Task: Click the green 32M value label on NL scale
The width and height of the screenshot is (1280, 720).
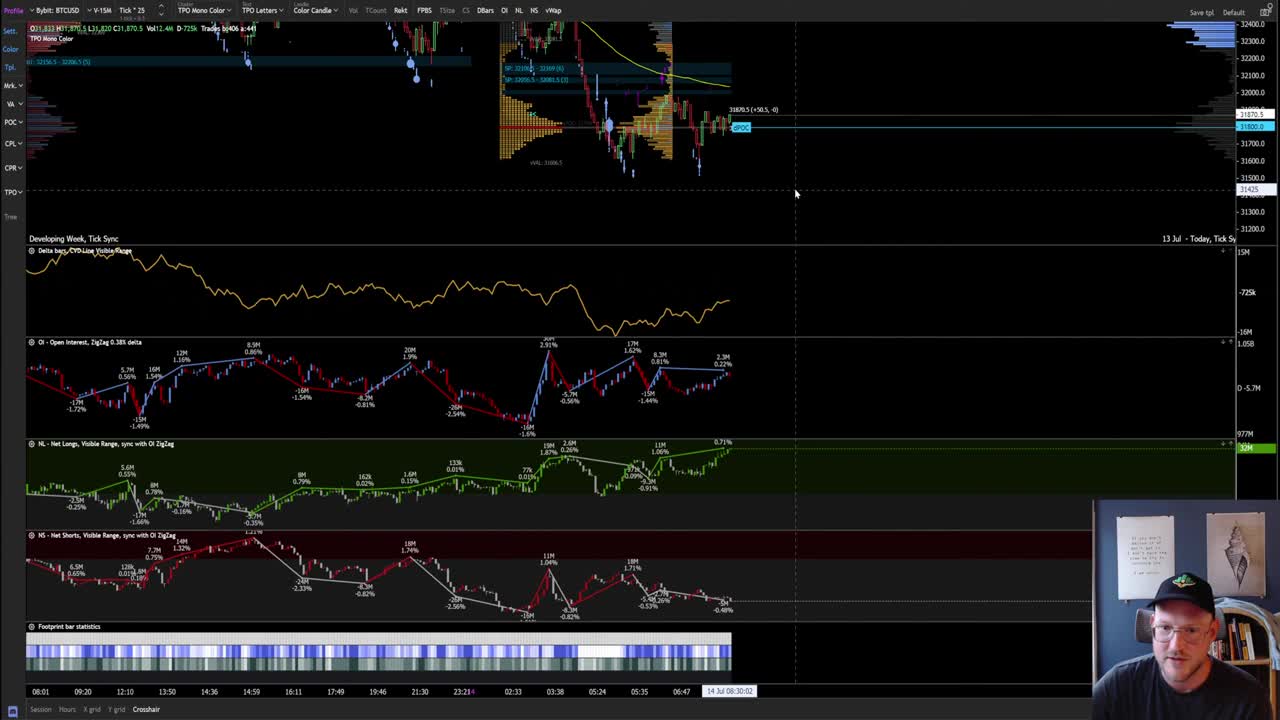Action: pos(1255,448)
